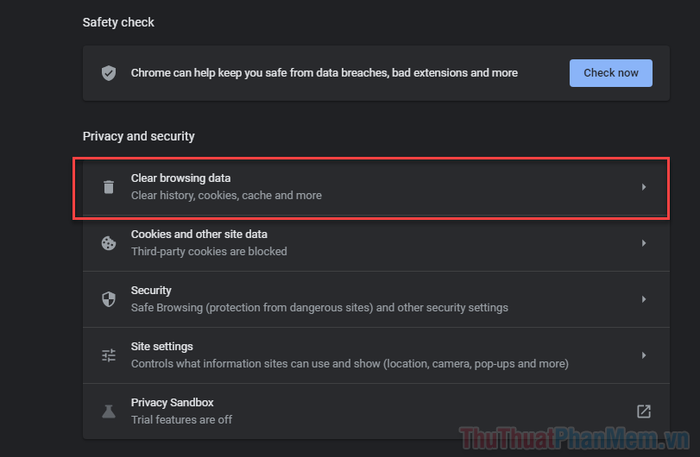Click 'Trial features are off' subtitle

click(181, 420)
